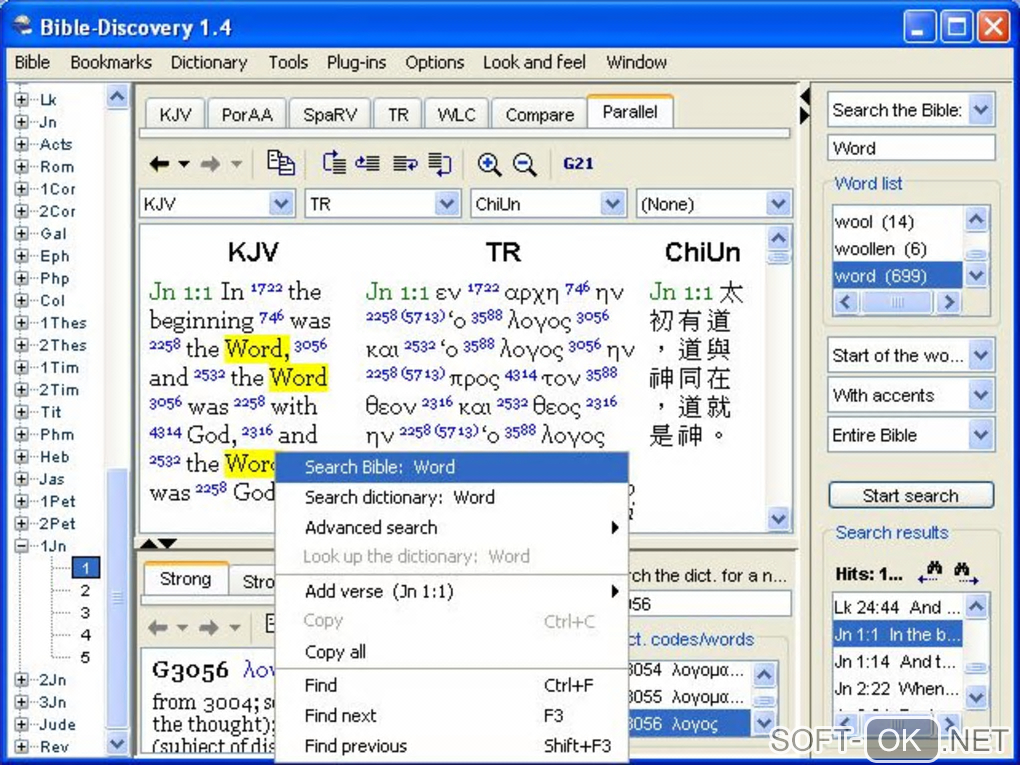Choose Copy all in context menu
1020x765 pixels.
coord(452,652)
